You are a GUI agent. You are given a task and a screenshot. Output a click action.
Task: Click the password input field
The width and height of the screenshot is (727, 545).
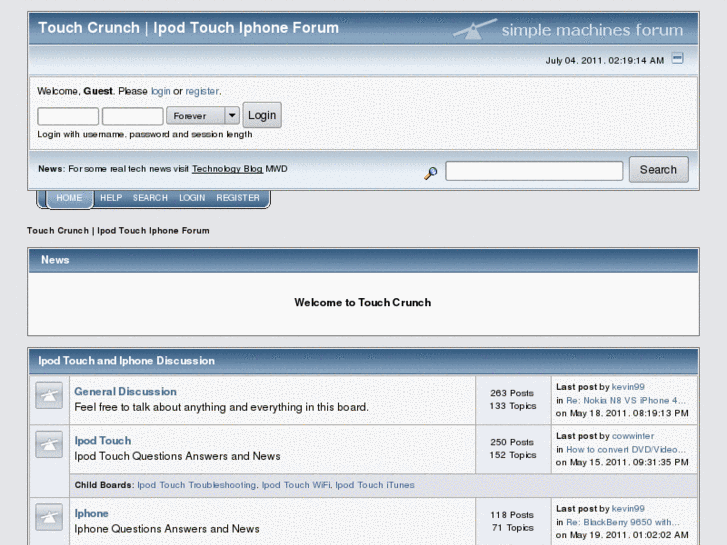pos(133,116)
